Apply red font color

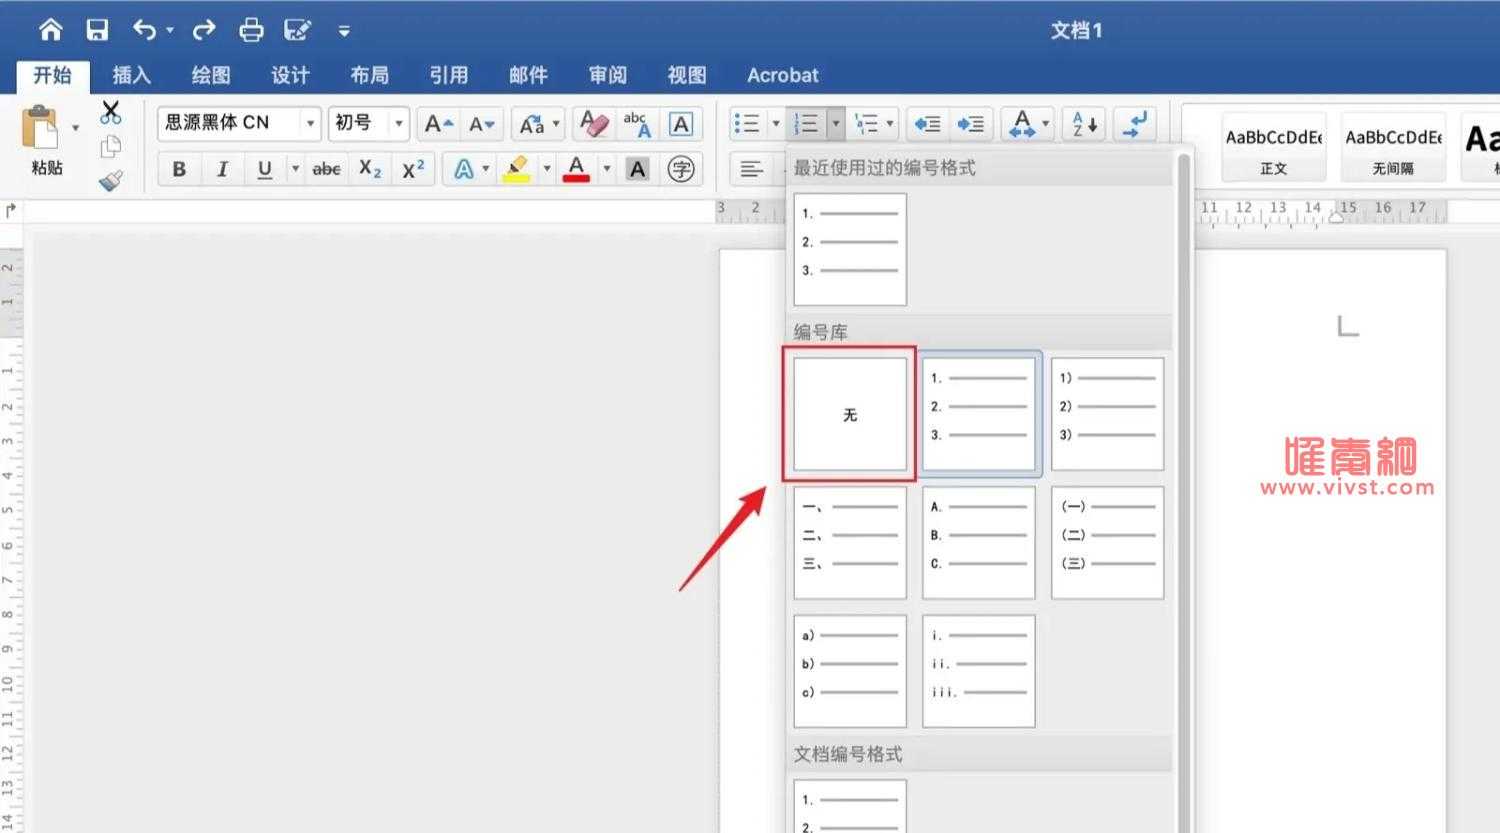[x=576, y=169]
